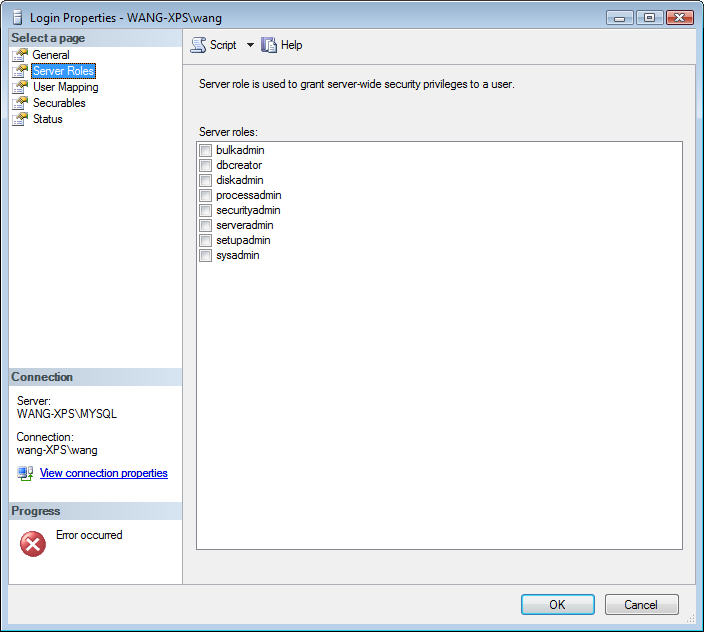The image size is (704, 632).
Task: Enable the processadmin server role
Action: (205, 195)
